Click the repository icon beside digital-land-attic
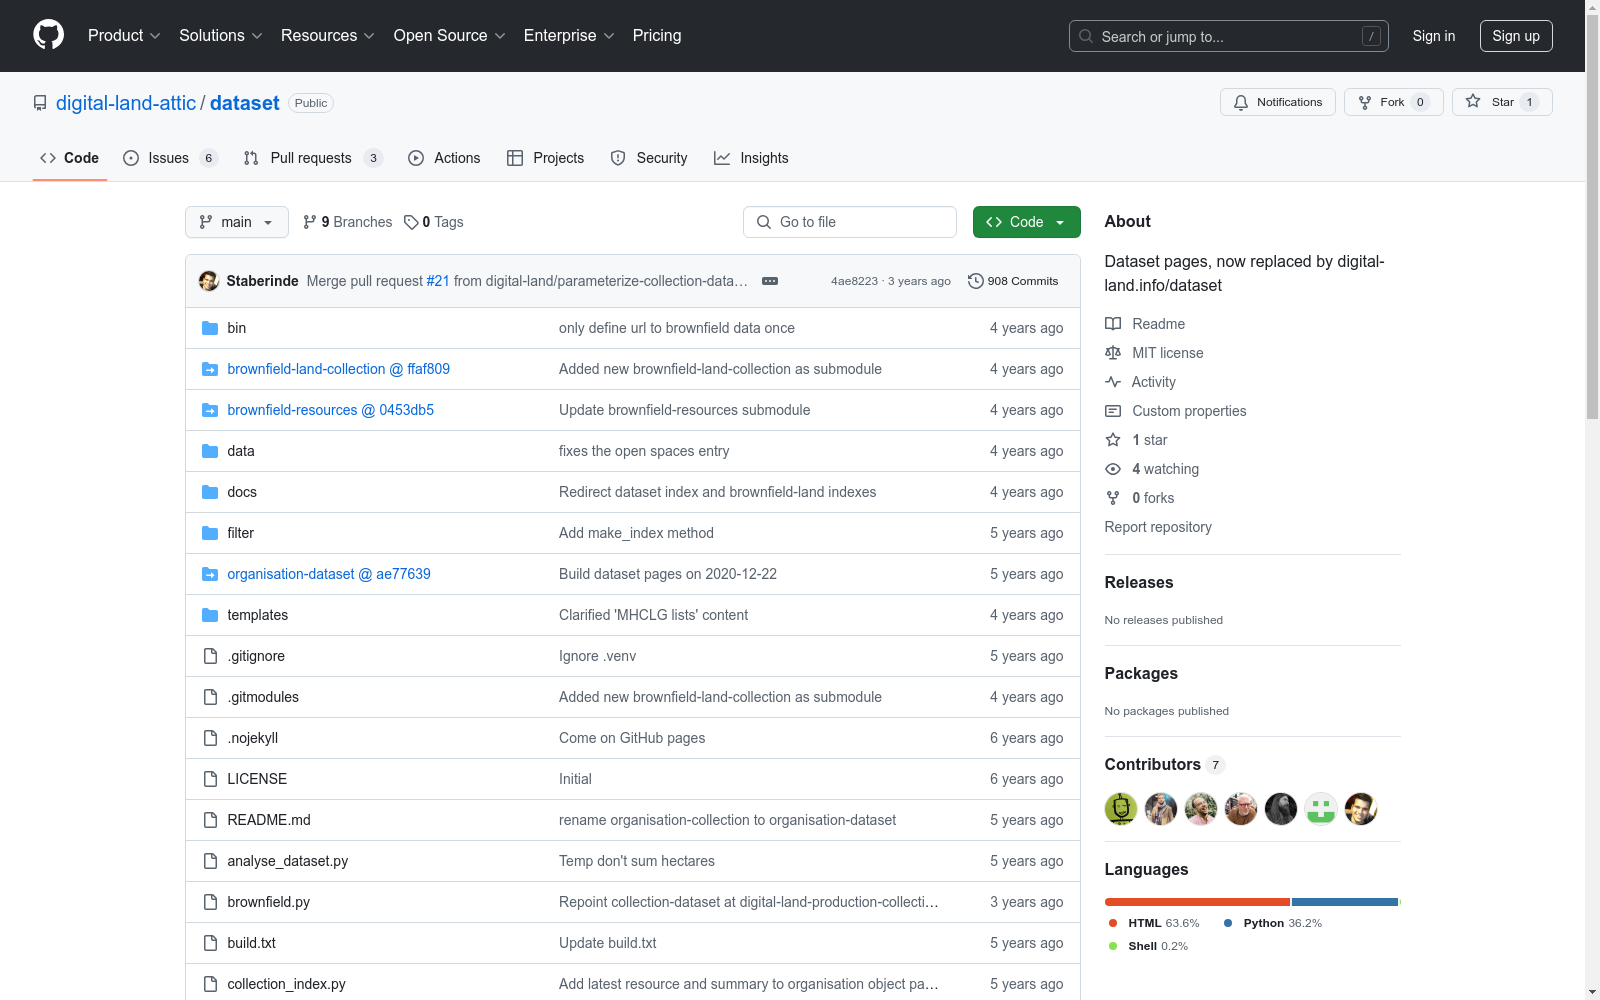Viewport: 1600px width, 1000px height. 40,103
